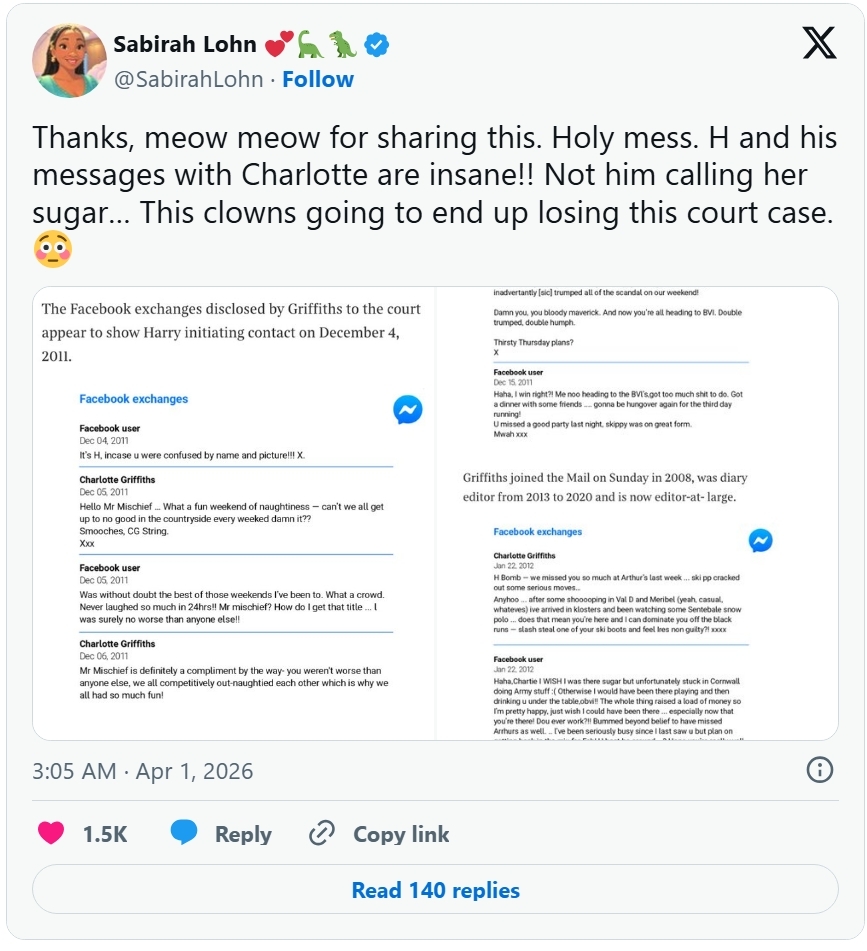Open the left Facebook exchanges image
This screenshot has width=867, height=951.
click(235, 514)
